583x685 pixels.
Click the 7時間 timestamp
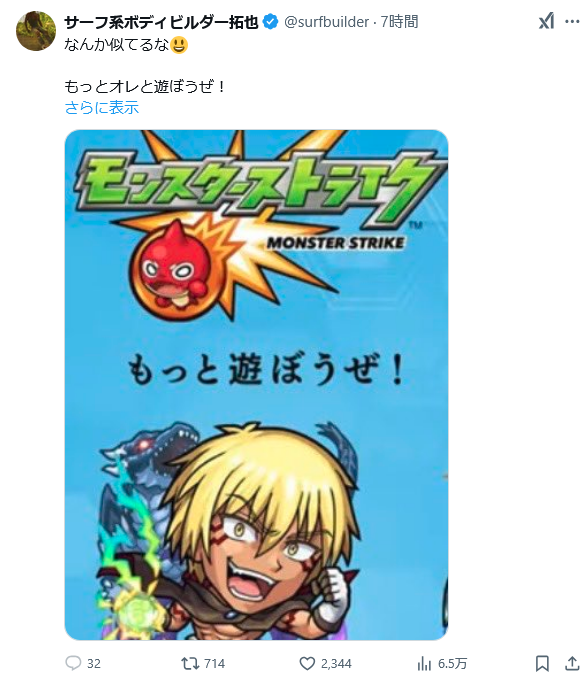[x=400, y=21]
